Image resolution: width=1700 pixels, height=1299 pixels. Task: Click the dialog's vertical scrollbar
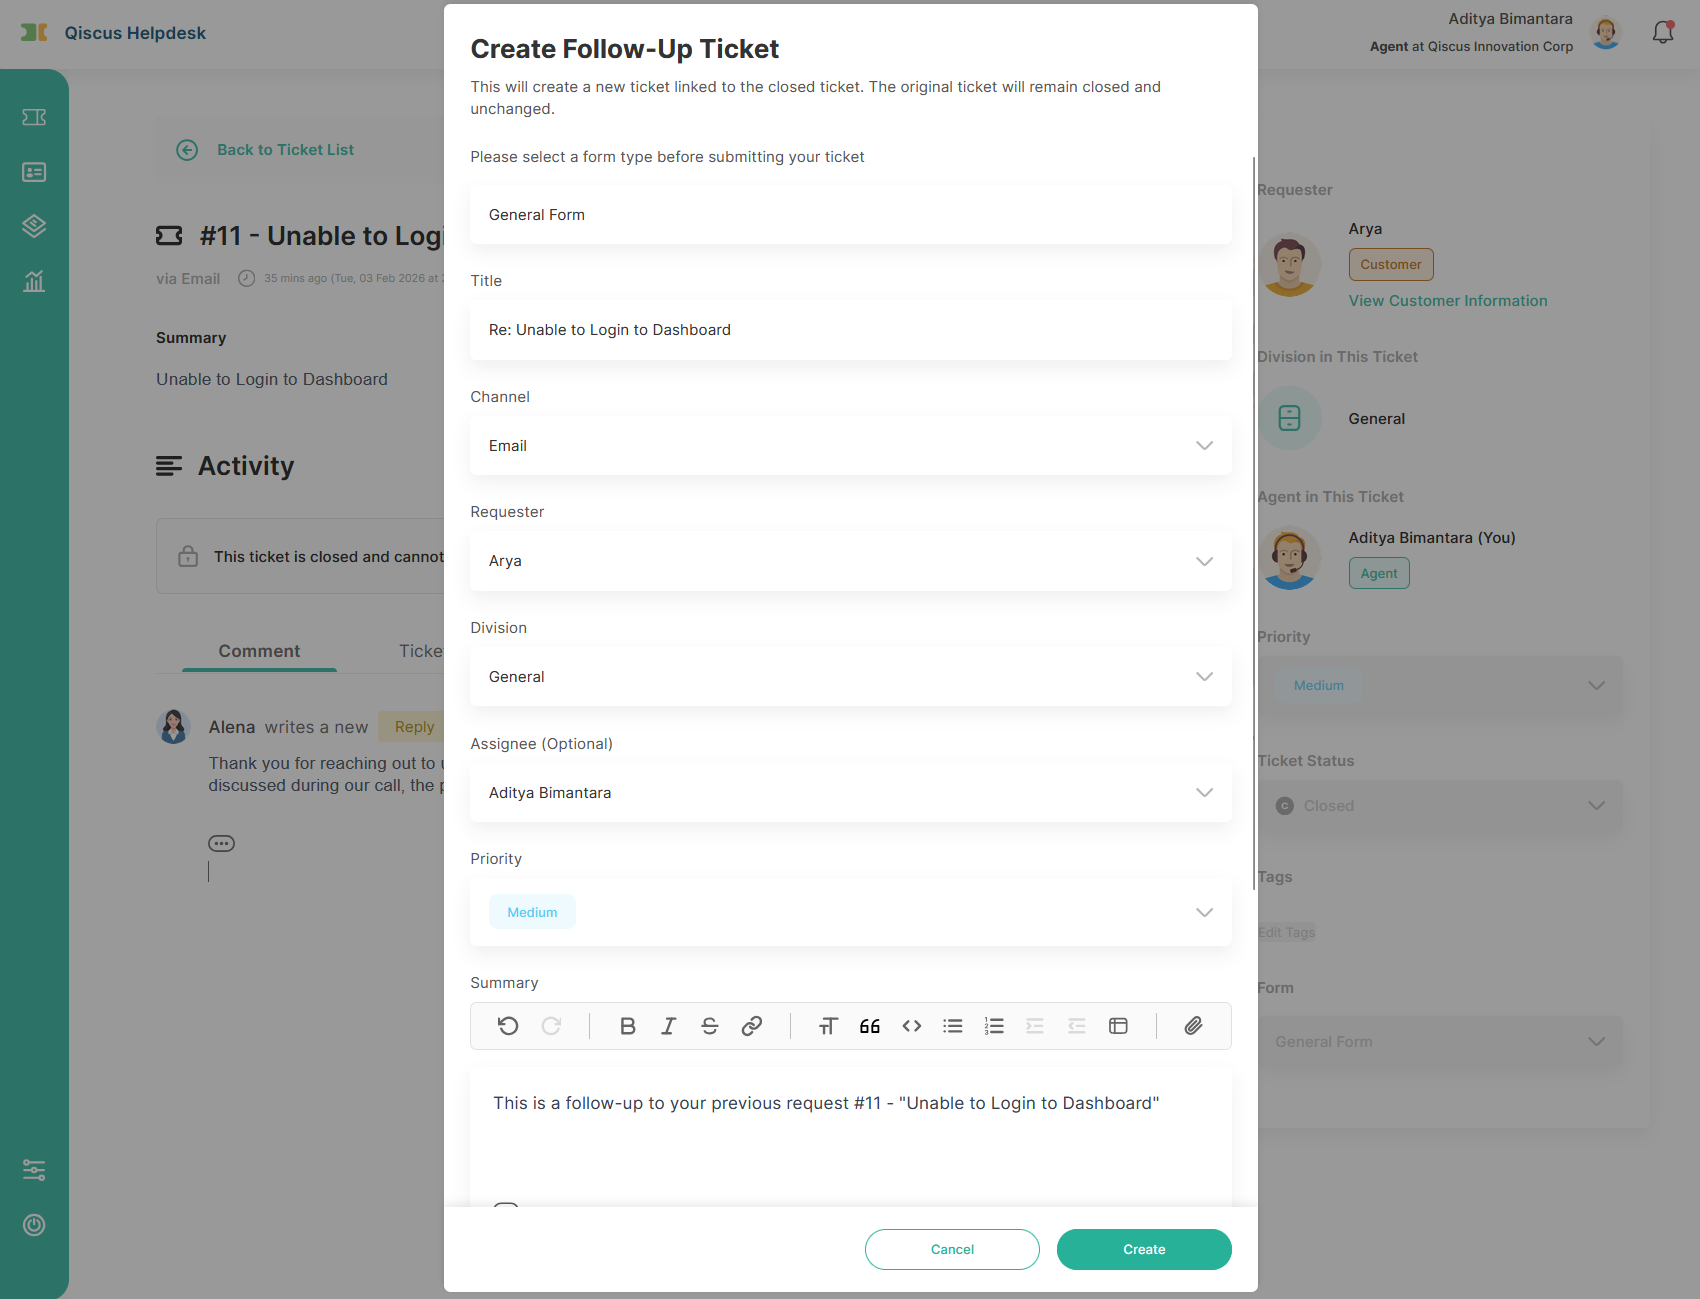click(1254, 523)
